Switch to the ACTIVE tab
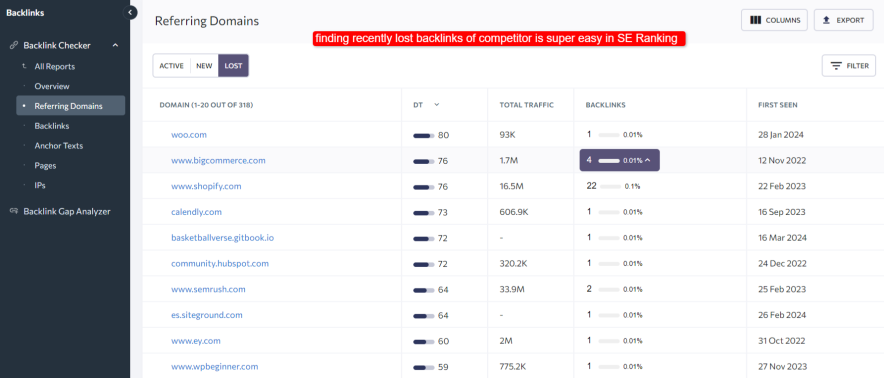The height and width of the screenshot is (378, 884). click(x=171, y=66)
